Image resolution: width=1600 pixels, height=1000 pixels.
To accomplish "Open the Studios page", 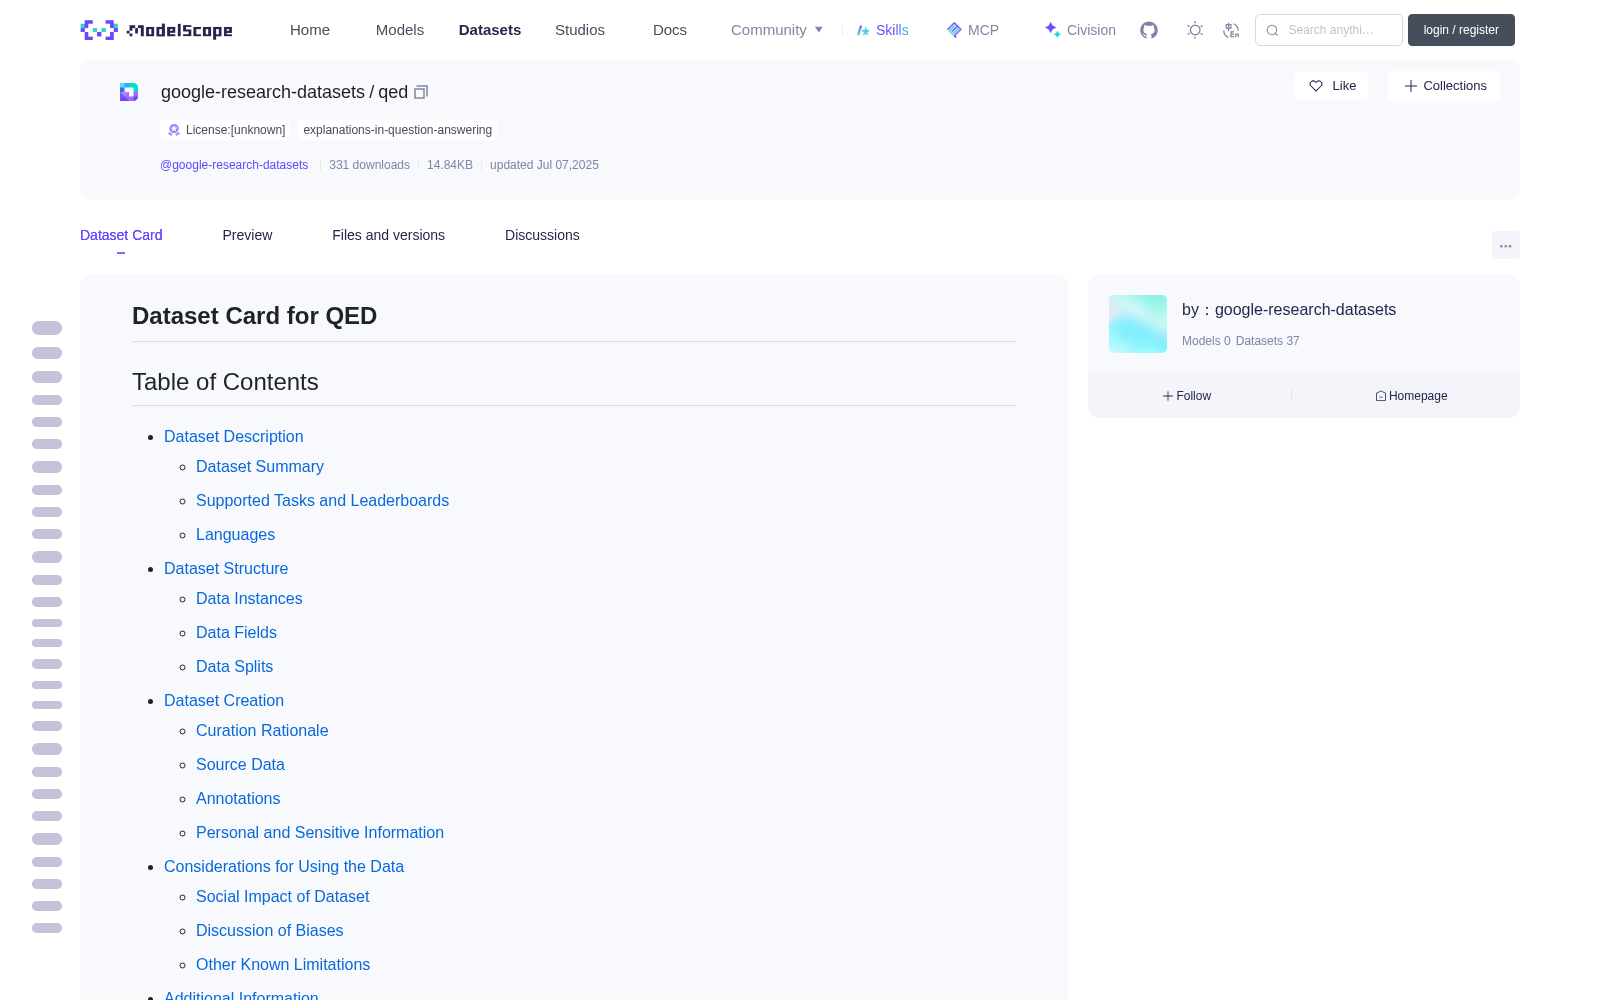I will tap(580, 30).
